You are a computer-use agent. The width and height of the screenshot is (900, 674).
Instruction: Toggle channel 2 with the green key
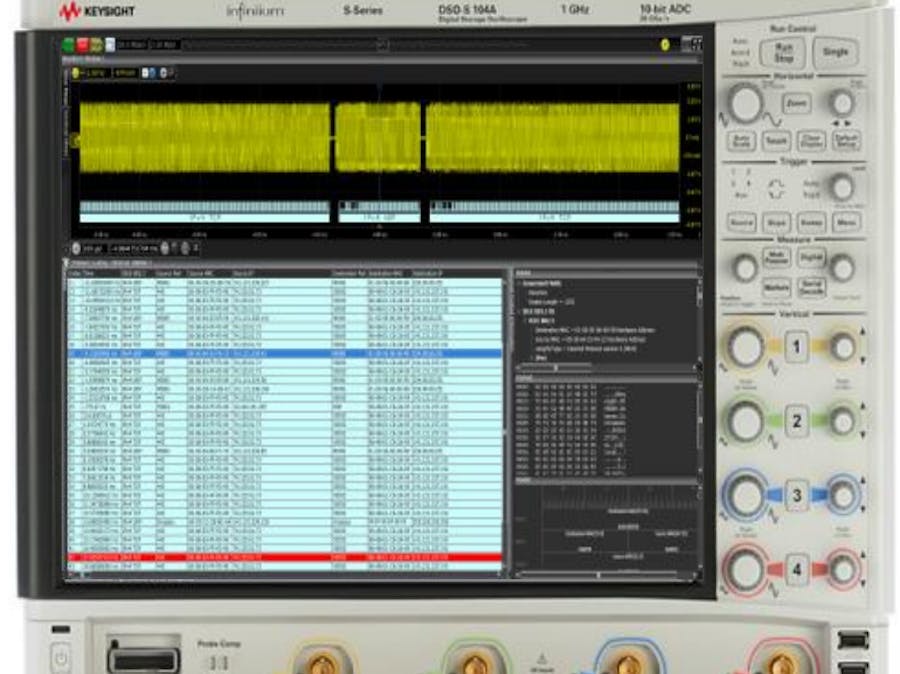pyautogui.click(x=797, y=421)
